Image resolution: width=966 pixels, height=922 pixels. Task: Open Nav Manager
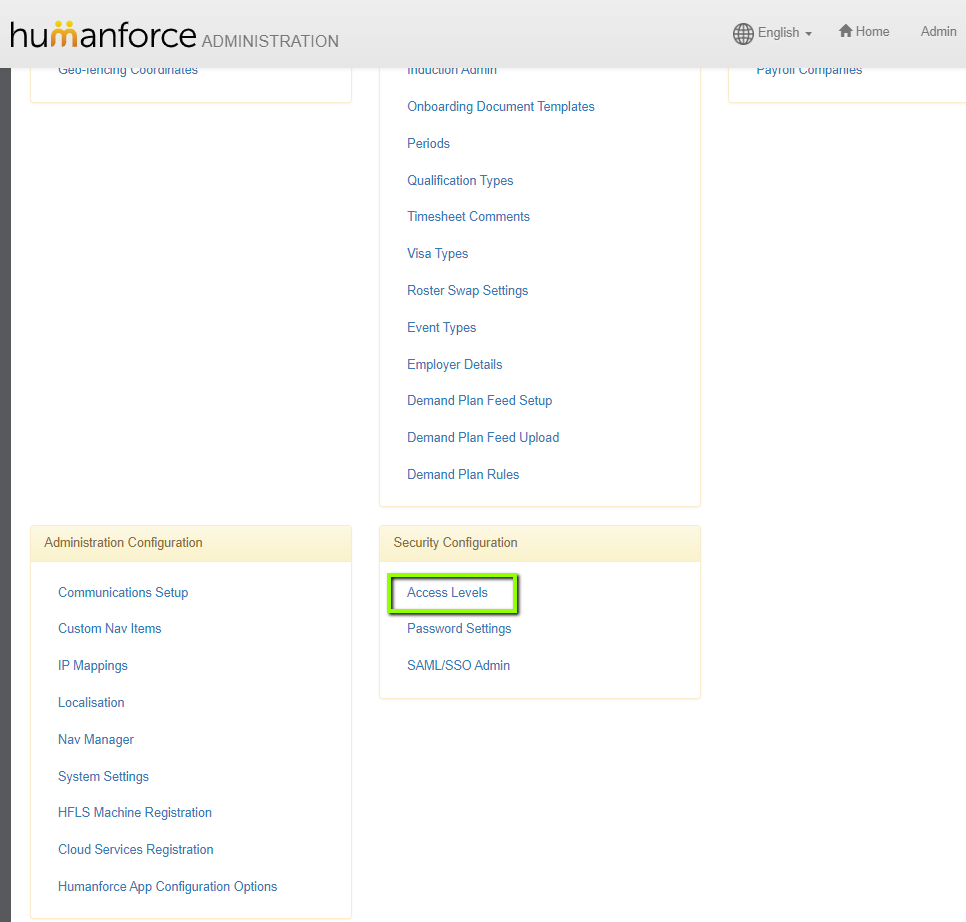tap(95, 740)
